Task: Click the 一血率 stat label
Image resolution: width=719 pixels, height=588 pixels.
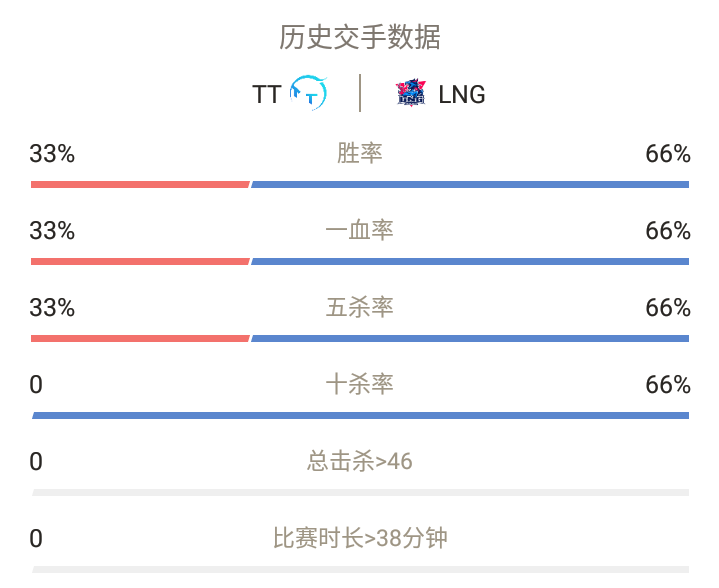Action: point(360,230)
